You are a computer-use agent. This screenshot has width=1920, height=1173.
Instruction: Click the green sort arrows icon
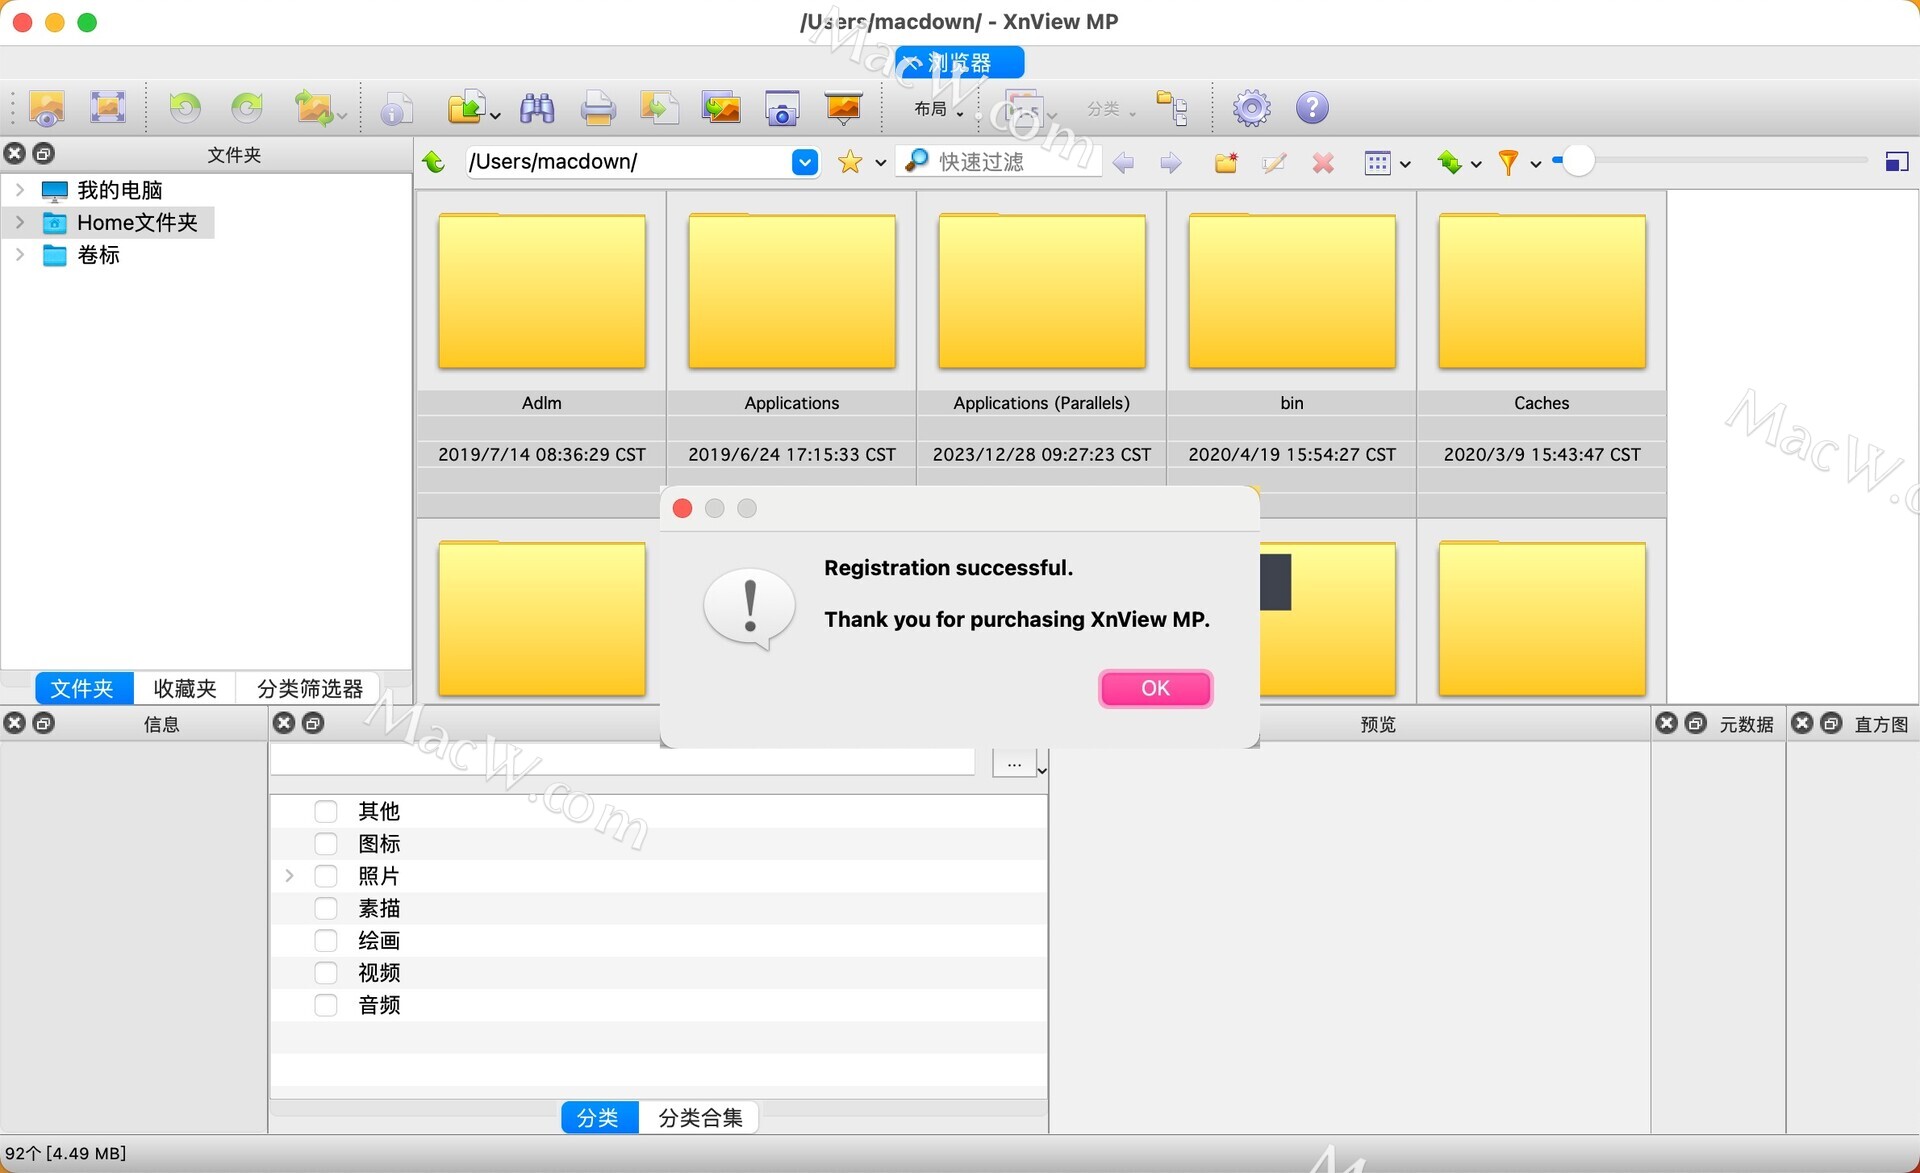(x=1449, y=162)
